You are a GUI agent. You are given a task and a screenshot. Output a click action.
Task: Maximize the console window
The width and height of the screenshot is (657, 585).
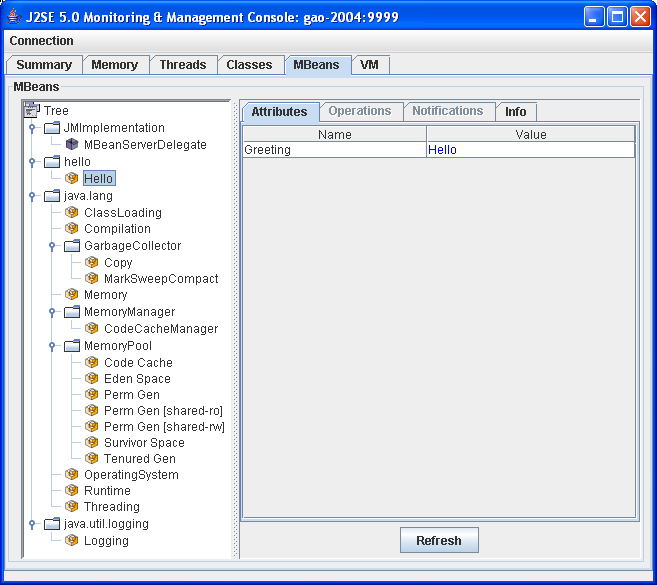tap(617, 17)
